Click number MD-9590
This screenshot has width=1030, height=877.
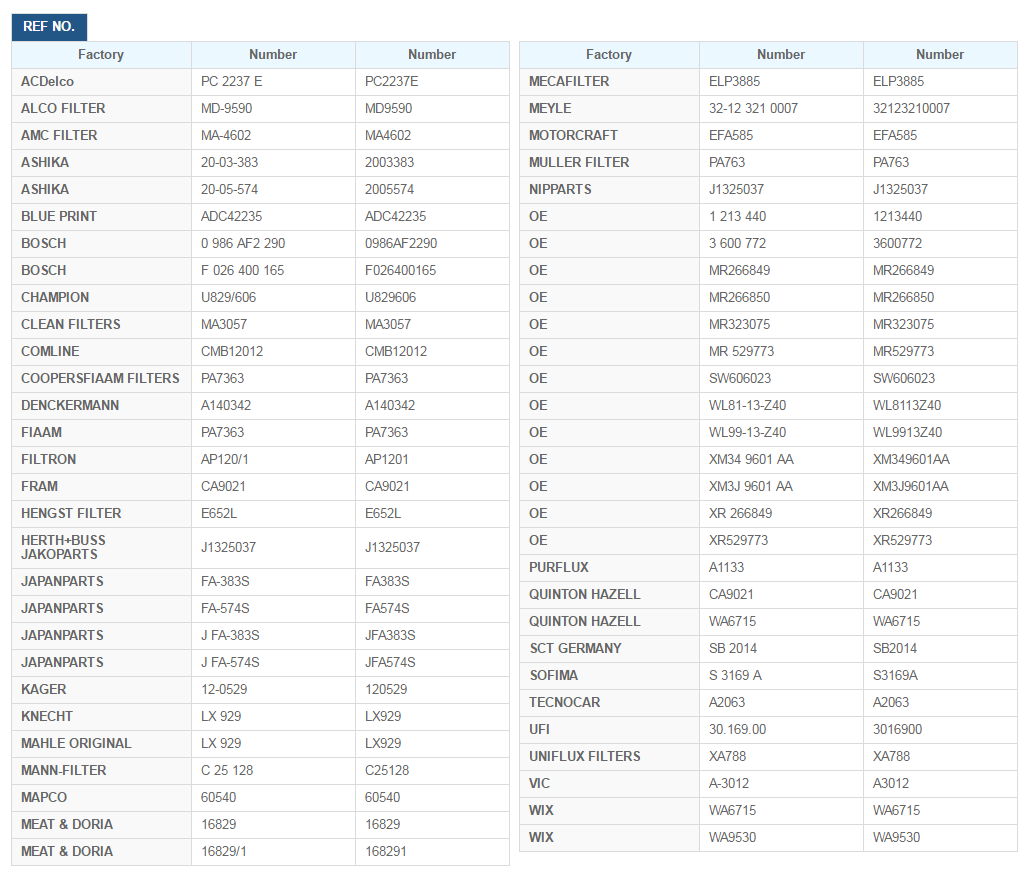(227, 108)
